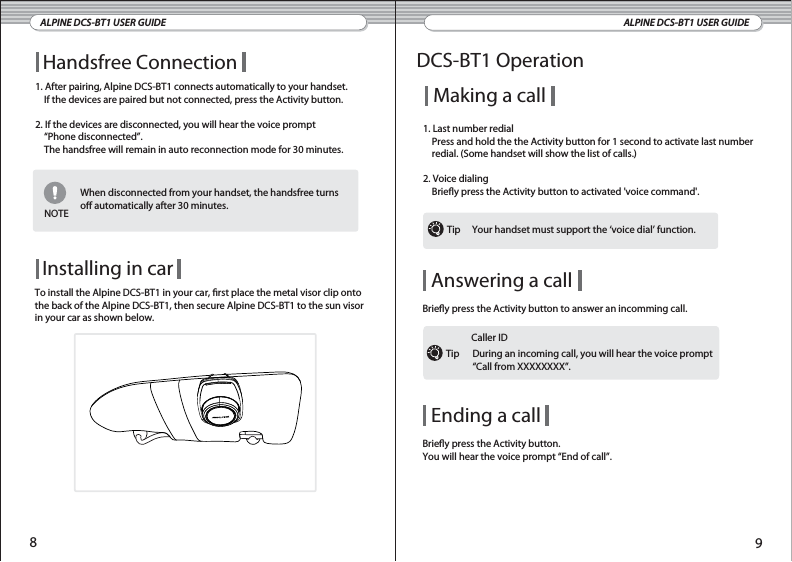Screen dimensions: 792x562
Task: Click 'Briefly press the Activity button.' under Ending a call
Action: pyautogui.click(x=491, y=444)
